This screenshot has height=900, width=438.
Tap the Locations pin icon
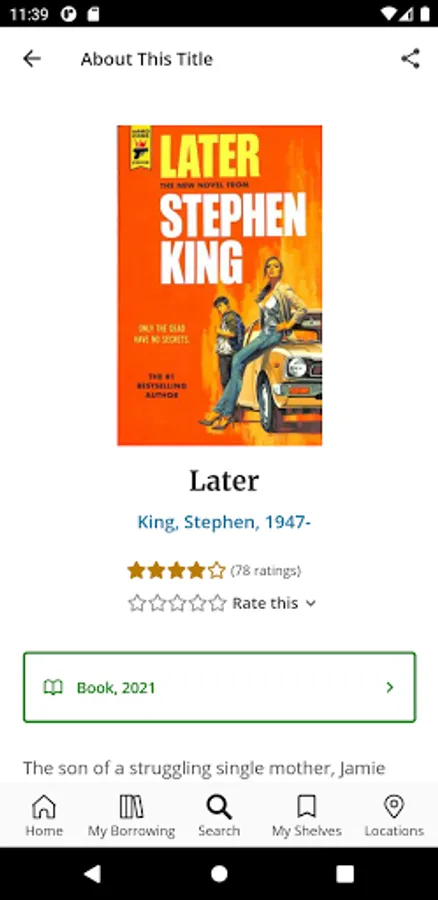394,807
